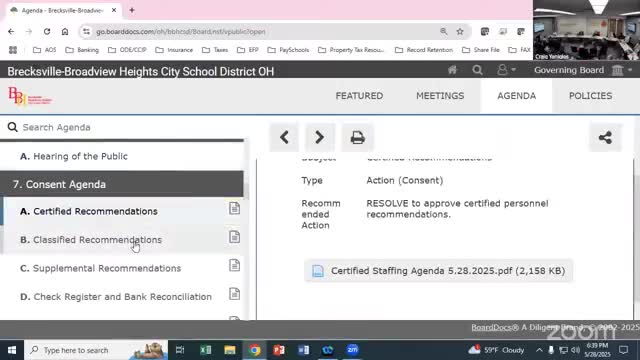Screen dimensions: 640x360
Task: Open the Banking bookmark folder
Action: (x=82, y=50)
